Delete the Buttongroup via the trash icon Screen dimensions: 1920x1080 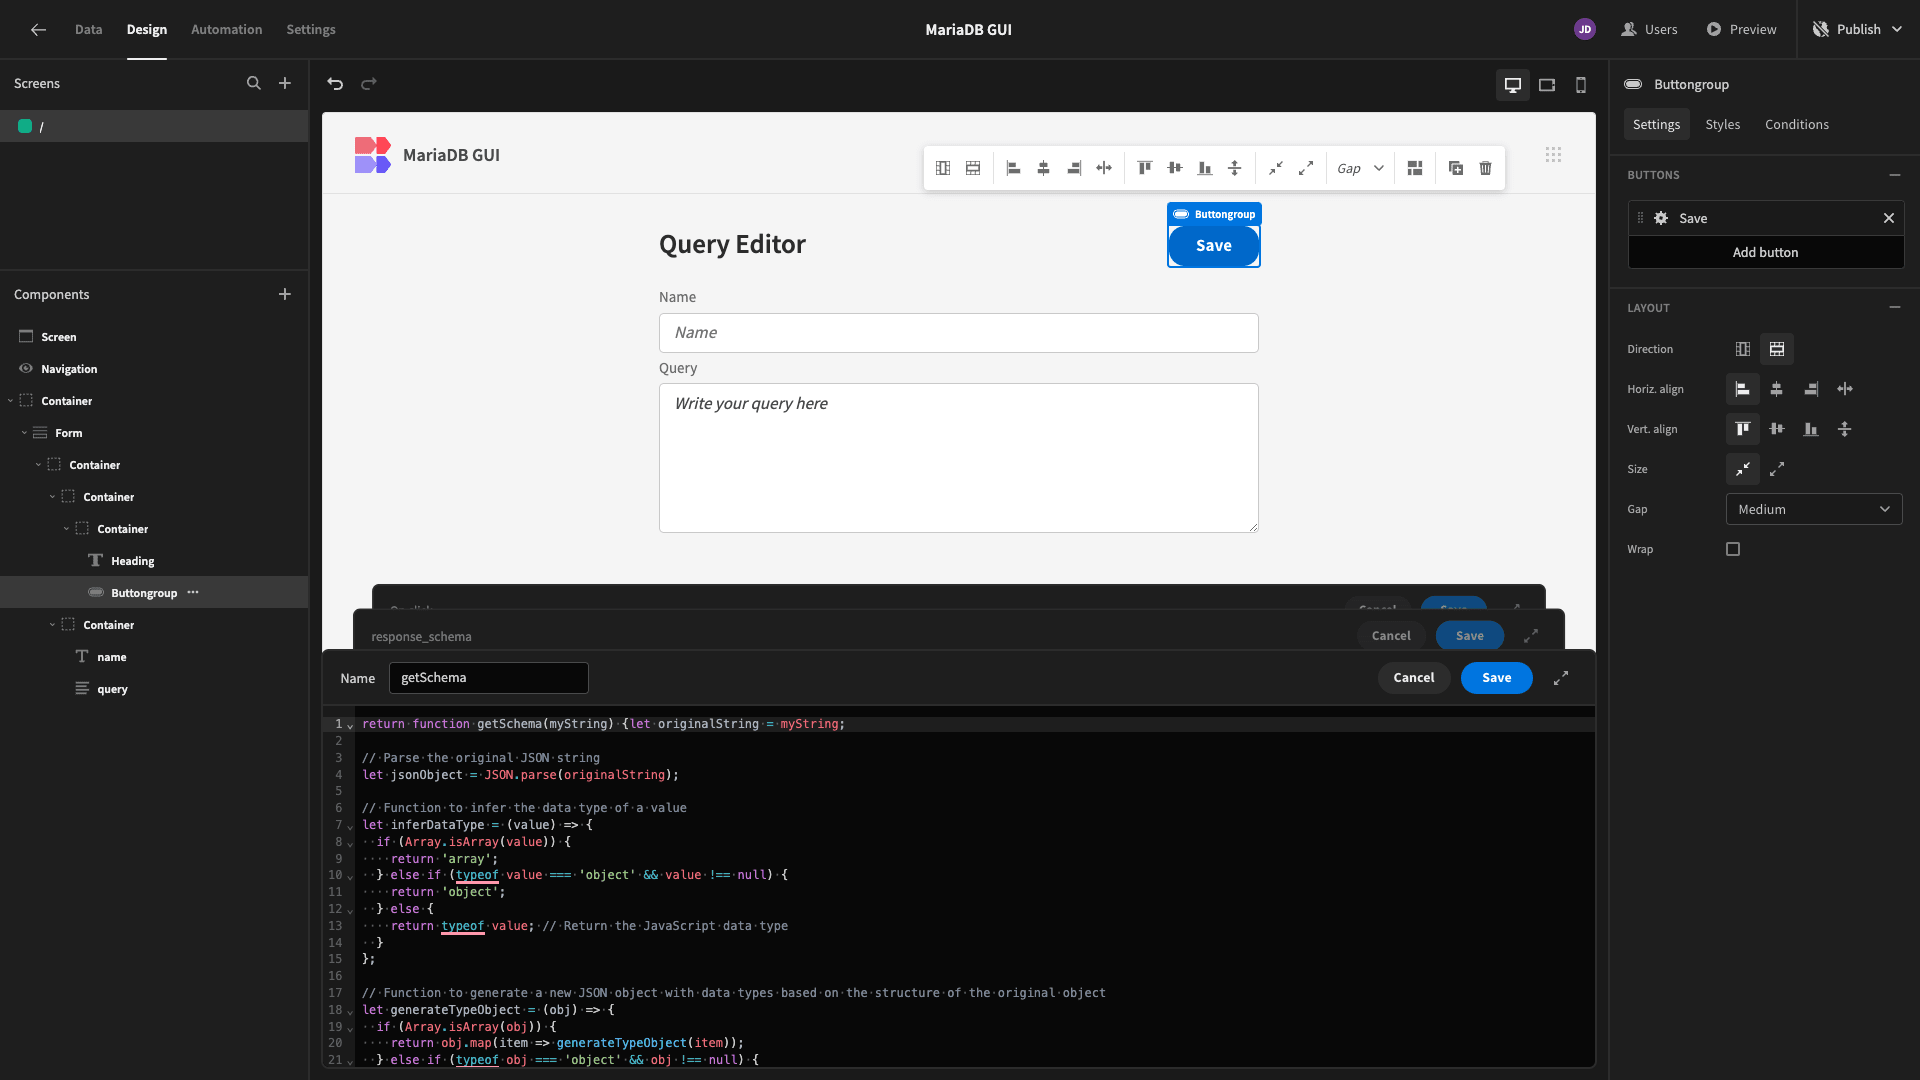click(x=1486, y=168)
